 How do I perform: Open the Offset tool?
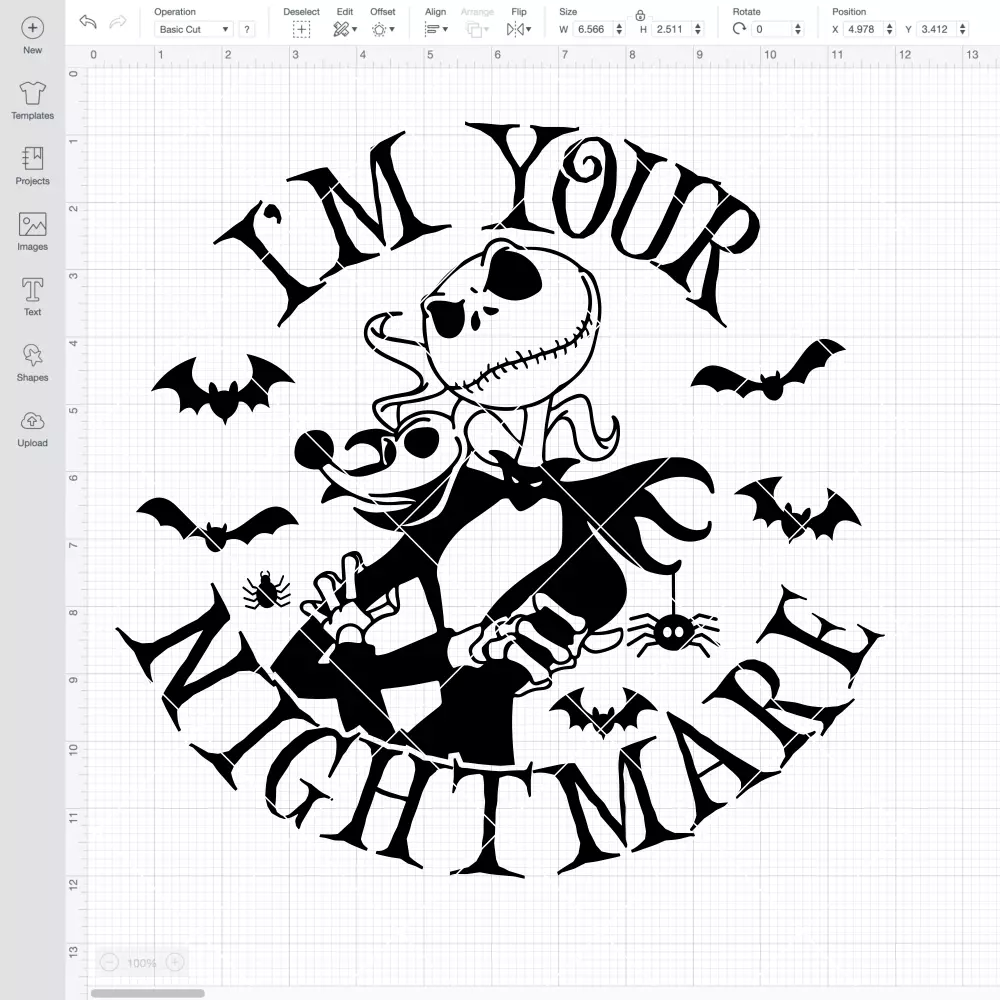[x=383, y=29]
